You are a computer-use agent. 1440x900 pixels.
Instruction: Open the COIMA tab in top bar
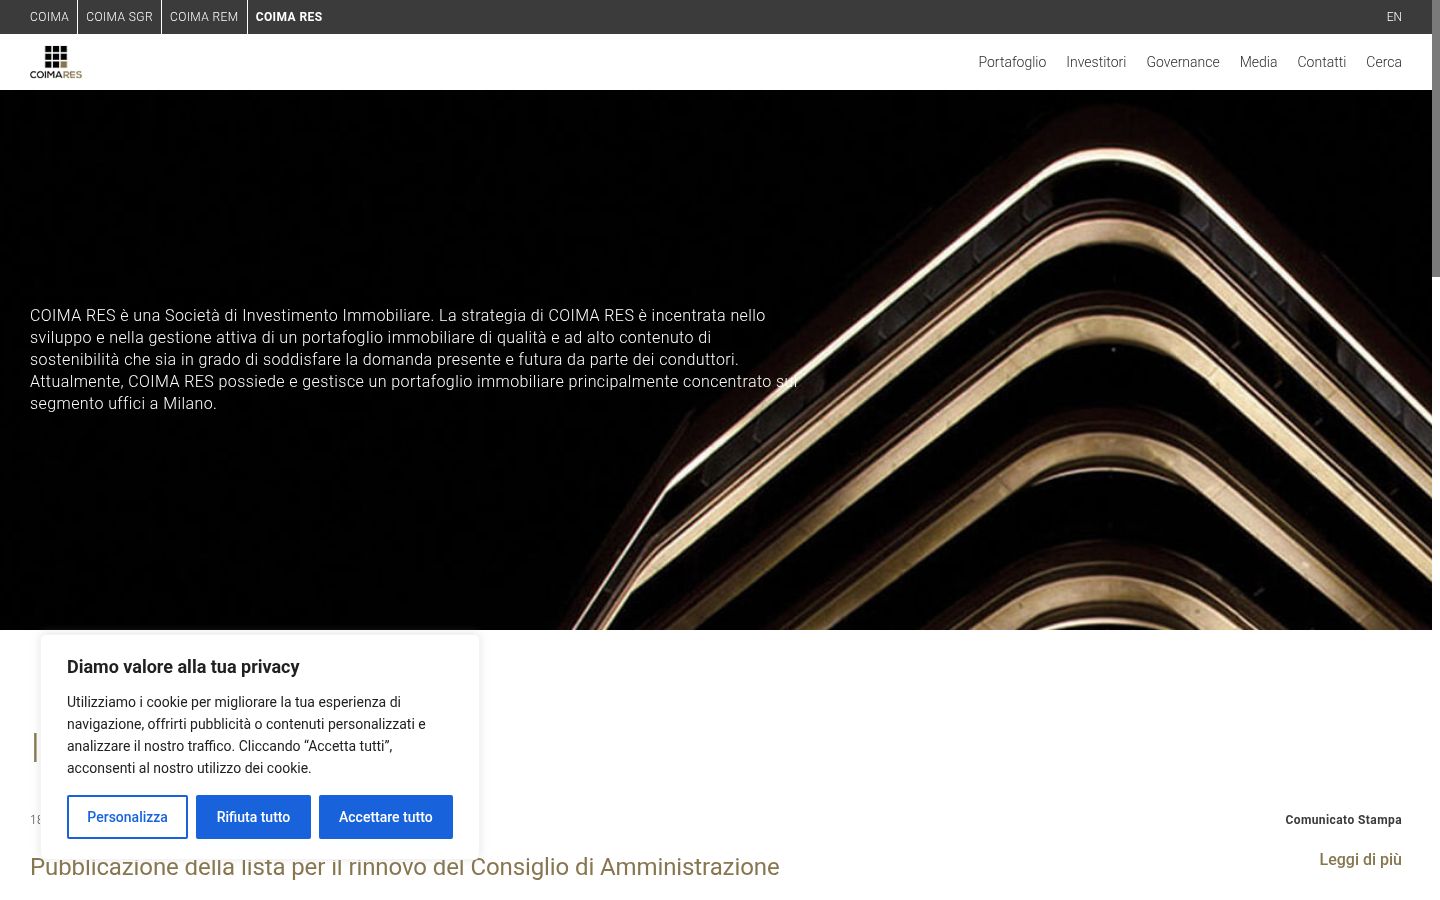[x=49, y=17]
